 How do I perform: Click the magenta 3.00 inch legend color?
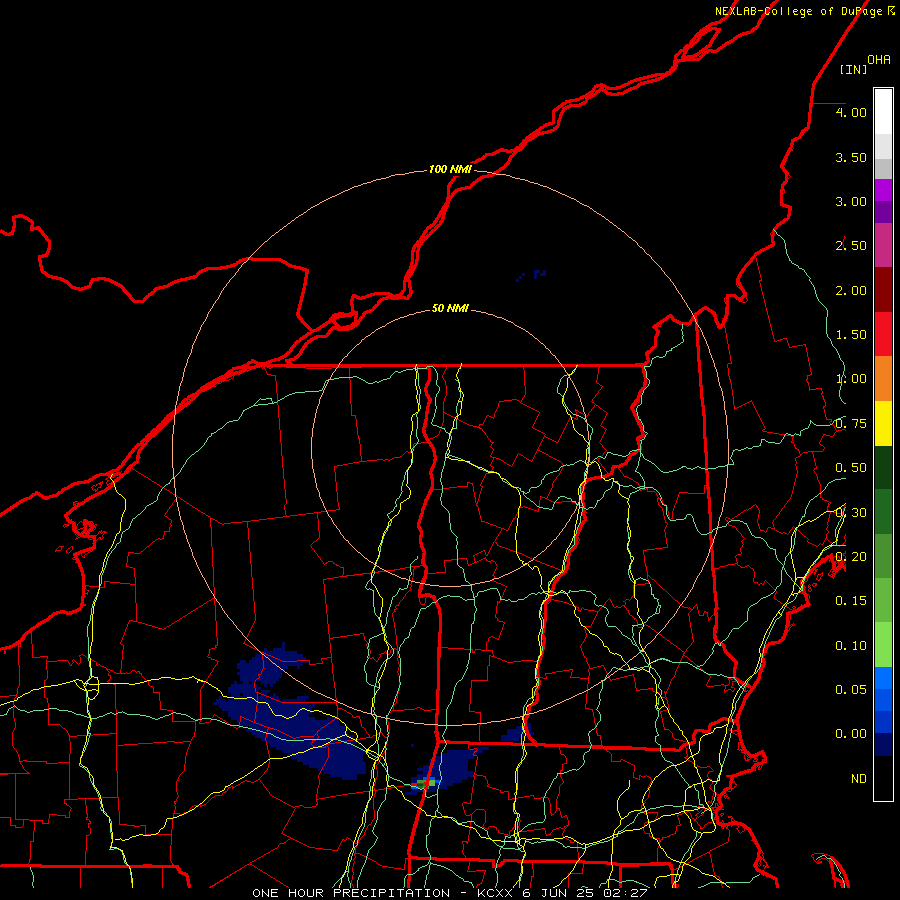point(883,191)
